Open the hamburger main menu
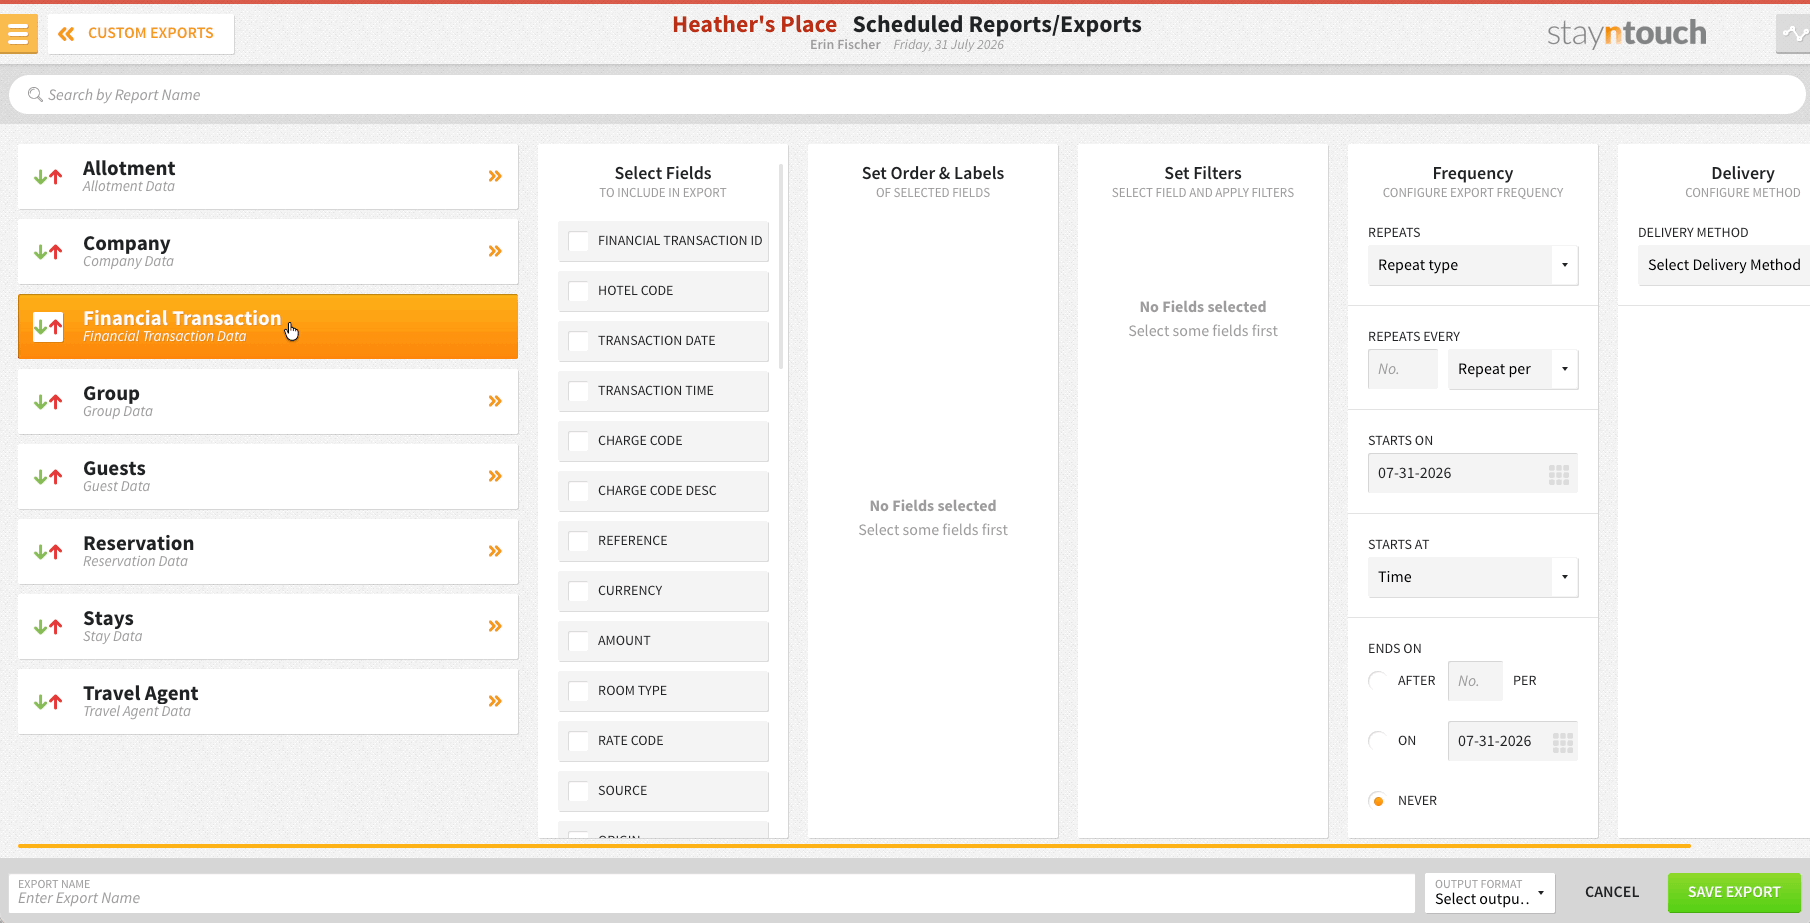The image size is (1810, 923). (x=18, y=34)
